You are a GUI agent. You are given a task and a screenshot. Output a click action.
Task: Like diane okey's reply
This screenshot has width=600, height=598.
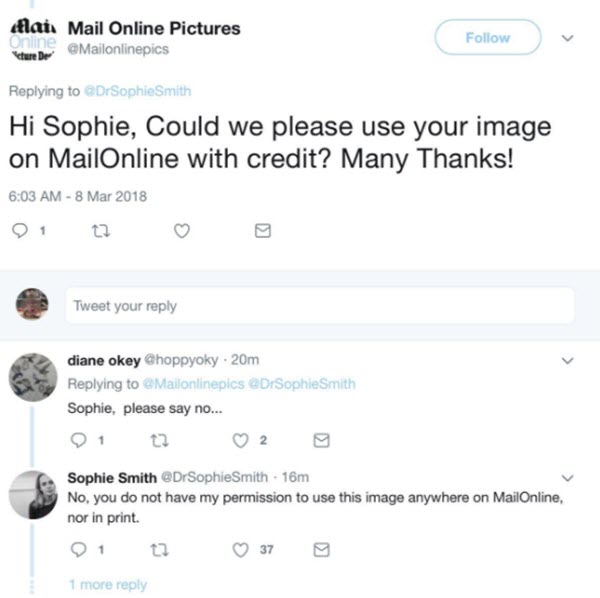click(x=240, y=439)
